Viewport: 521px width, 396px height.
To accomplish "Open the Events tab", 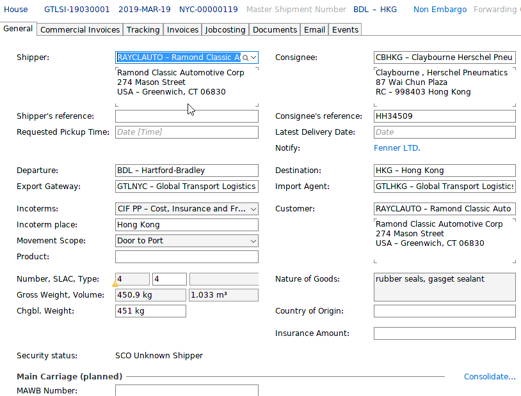I will point(345,30).
